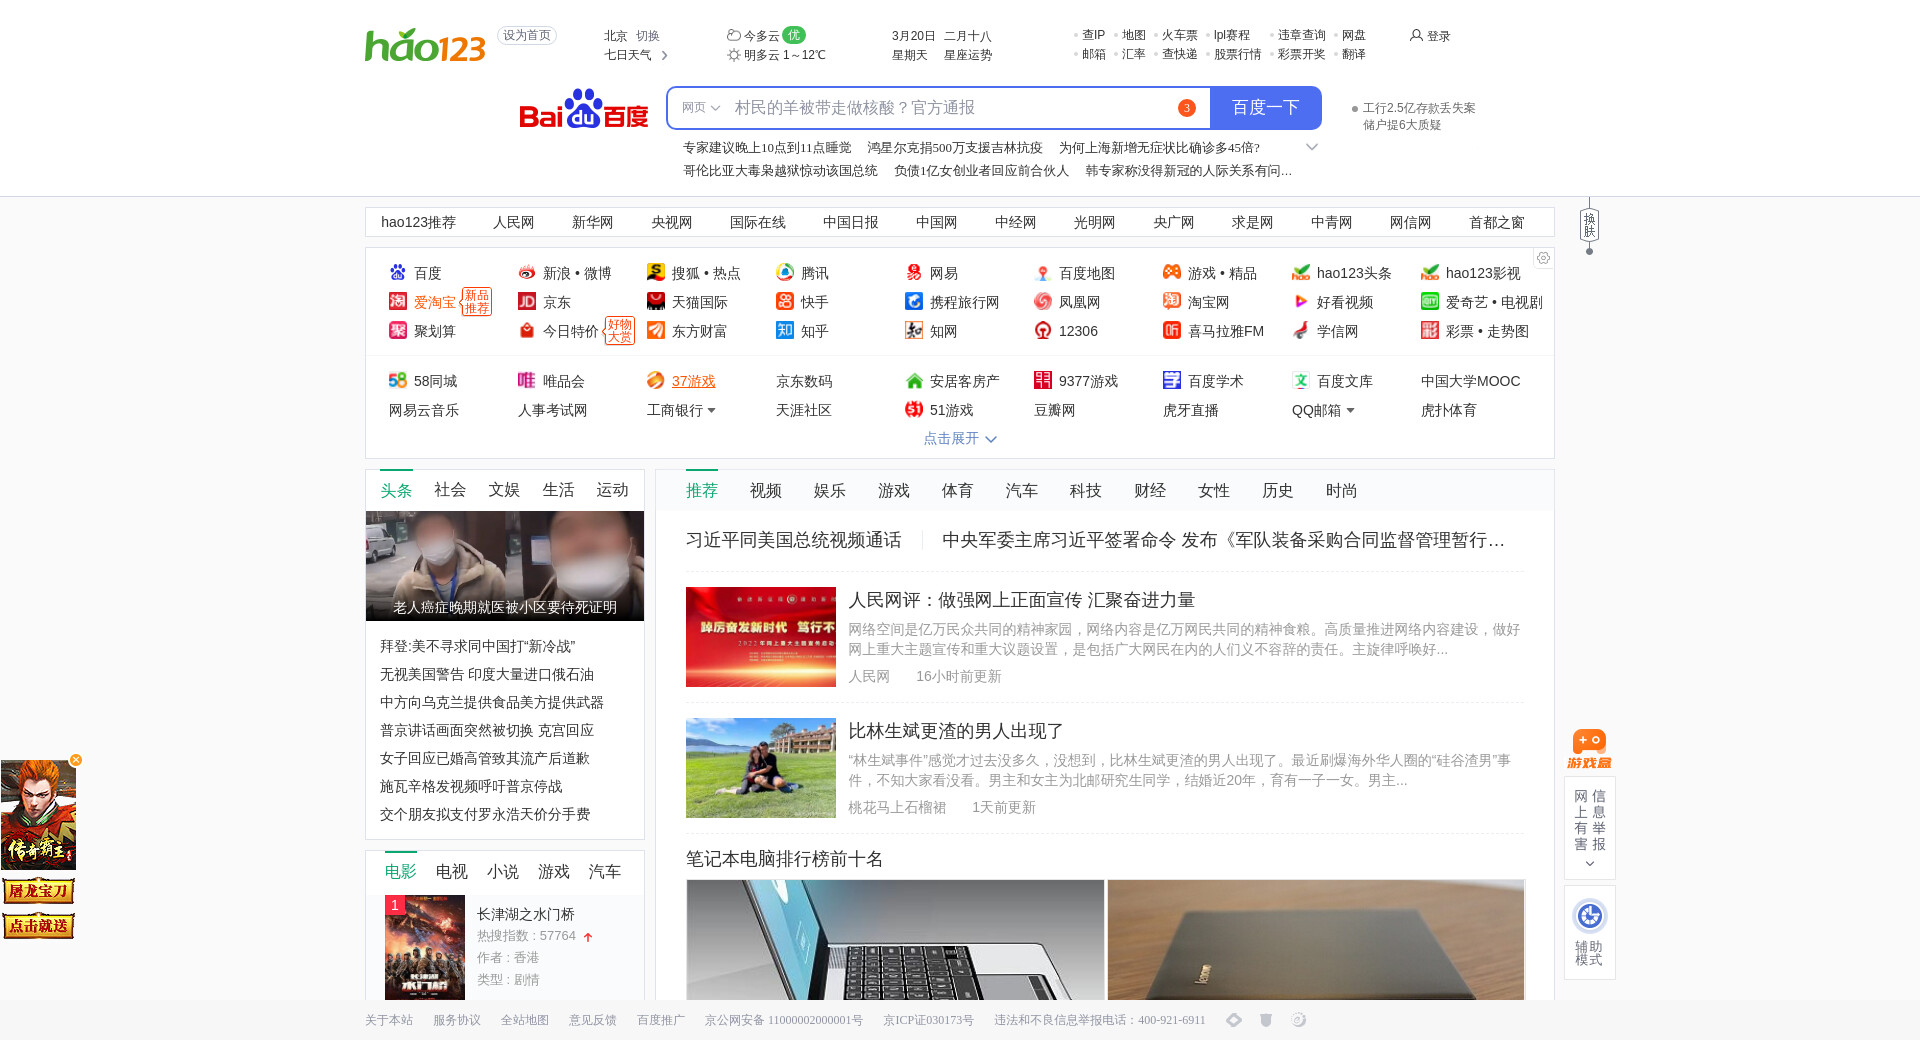The image size is (1920, 1040).
Task: Expand more sites with 点击展开
Action: click(960, 439)
